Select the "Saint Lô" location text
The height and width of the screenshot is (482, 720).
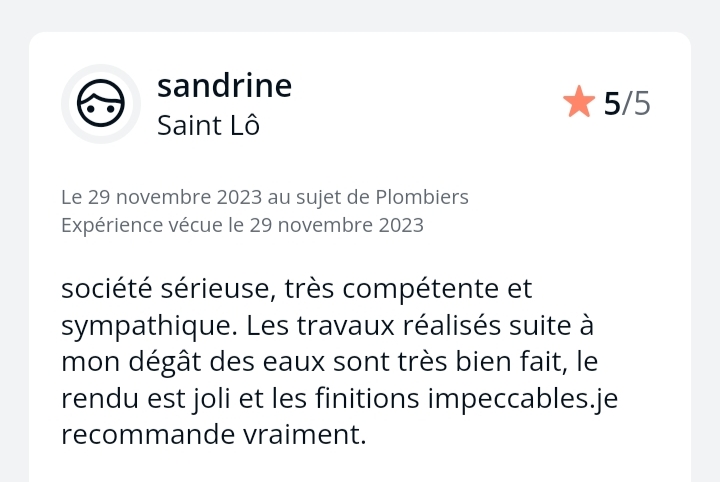click(208, 127)
